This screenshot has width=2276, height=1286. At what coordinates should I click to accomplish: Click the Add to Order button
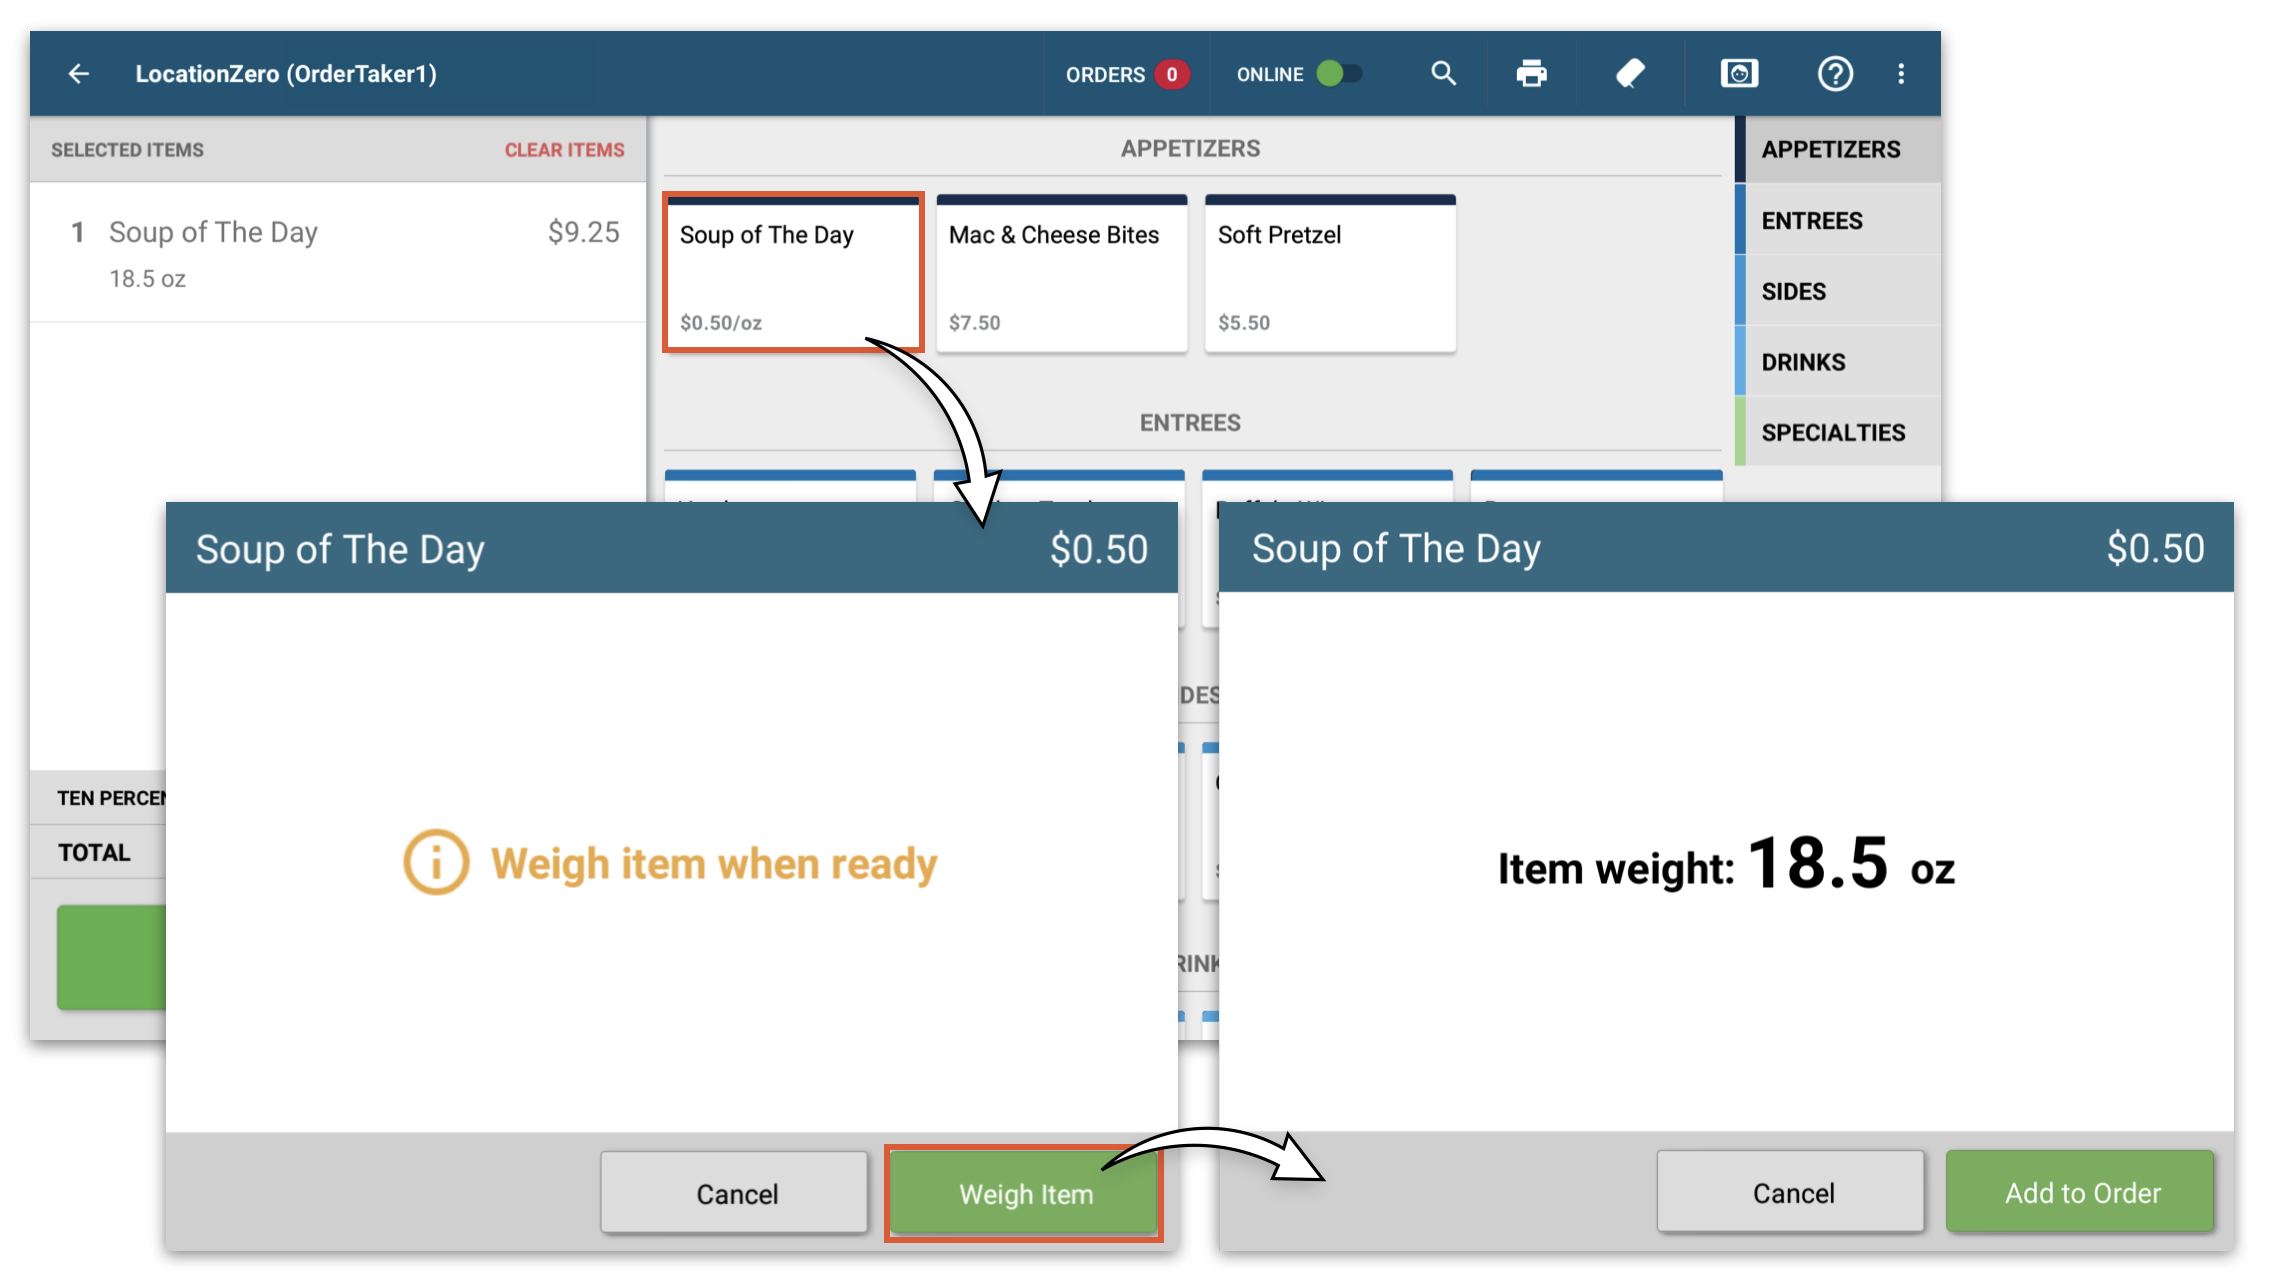(x=2082, y=1191)
